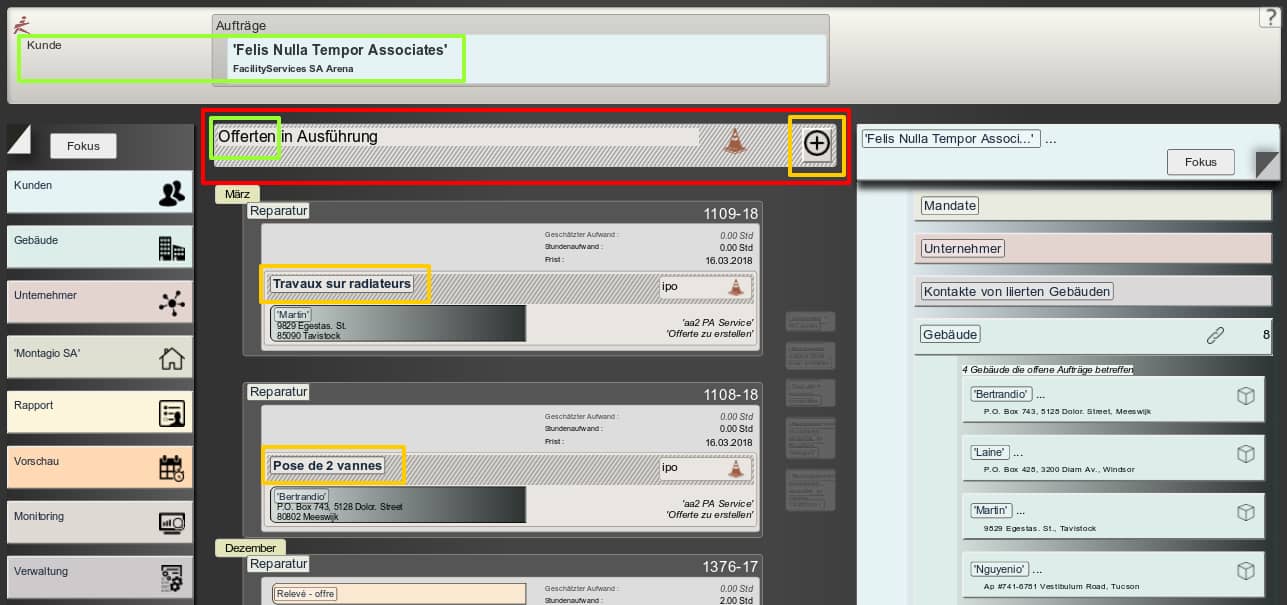Click the link chain icon in Gebäude row
Screen dimensions: 1287x605
coord(1215,335)
